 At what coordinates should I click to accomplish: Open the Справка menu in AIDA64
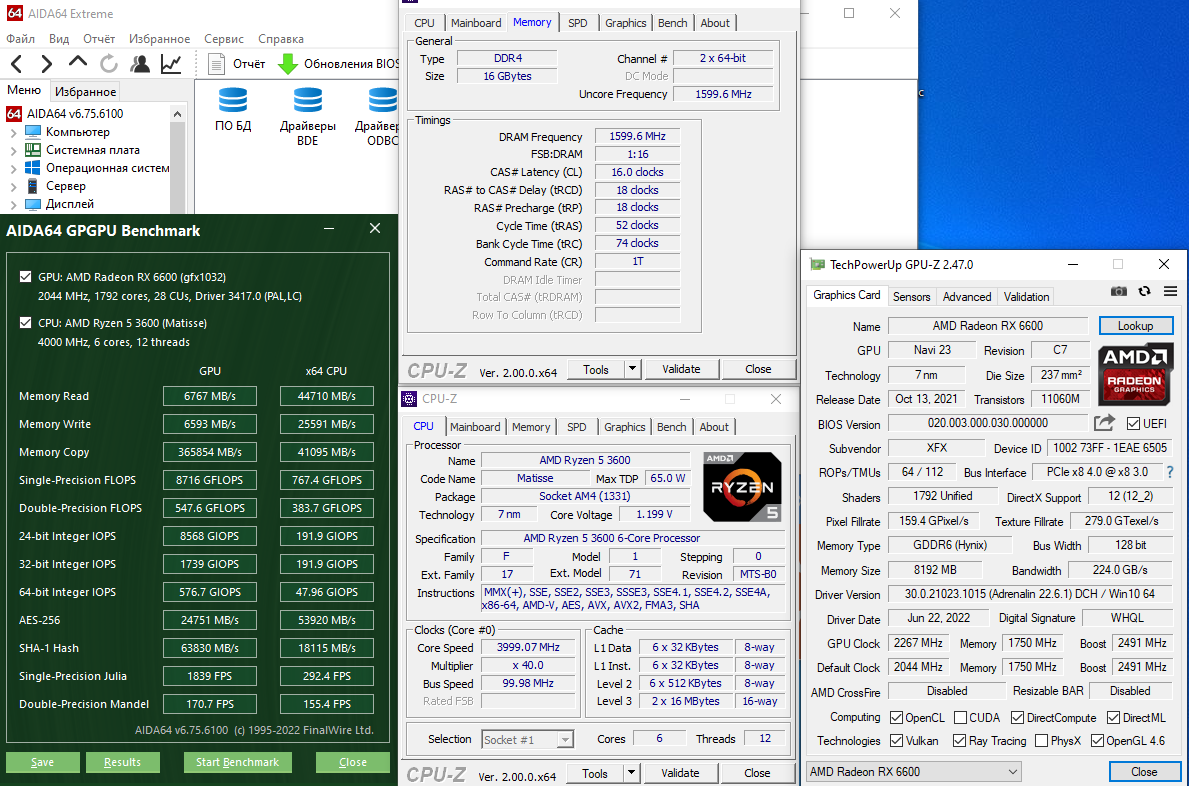pos(281,39)
